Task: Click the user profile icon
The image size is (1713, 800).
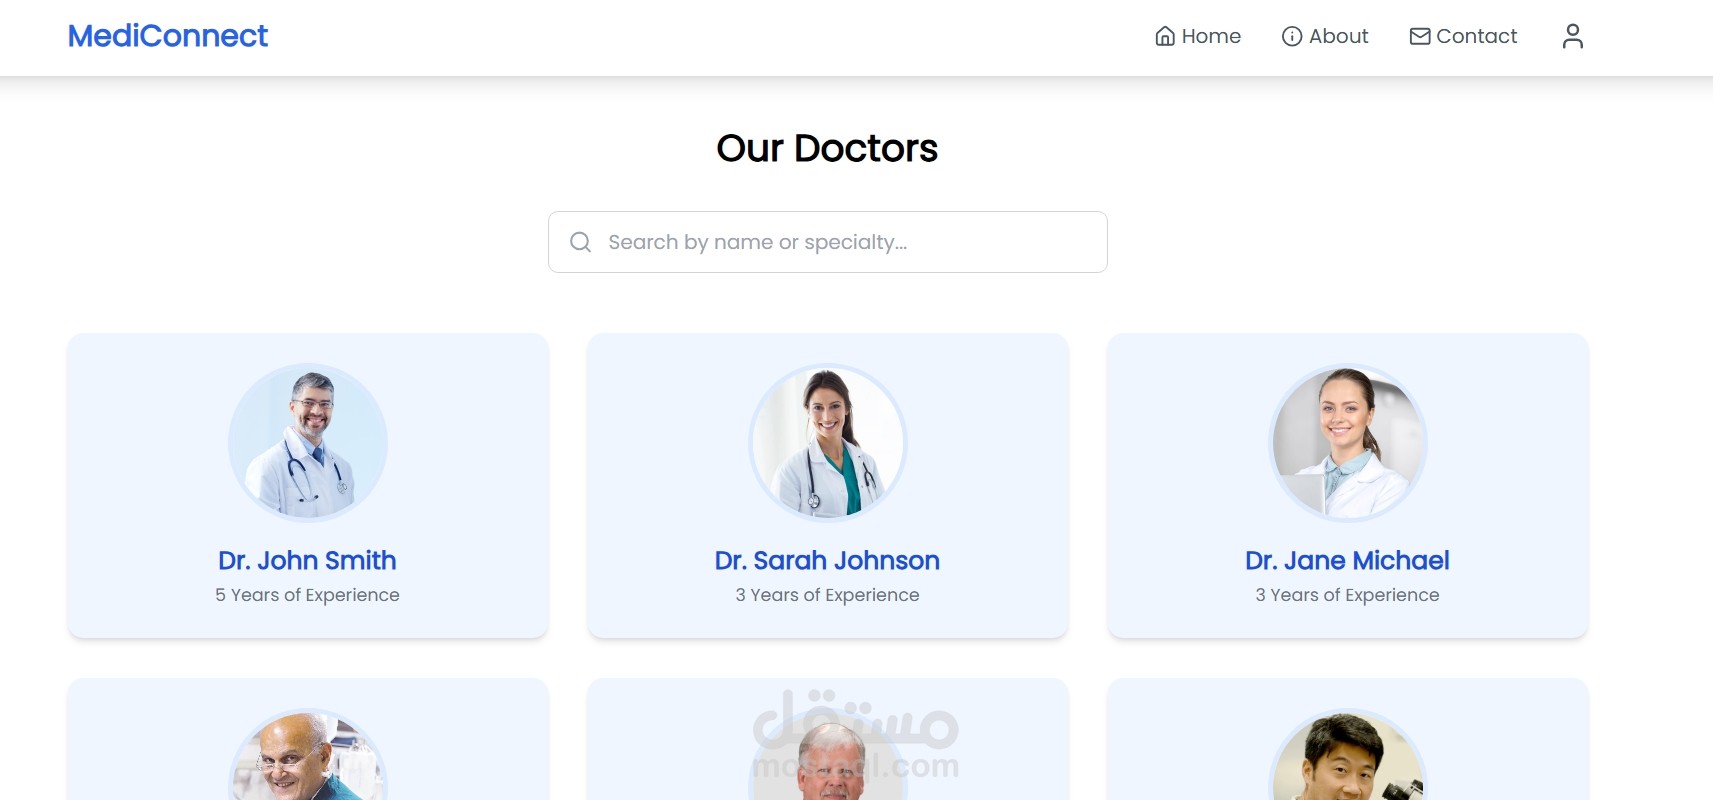Action: point(1572,36)
